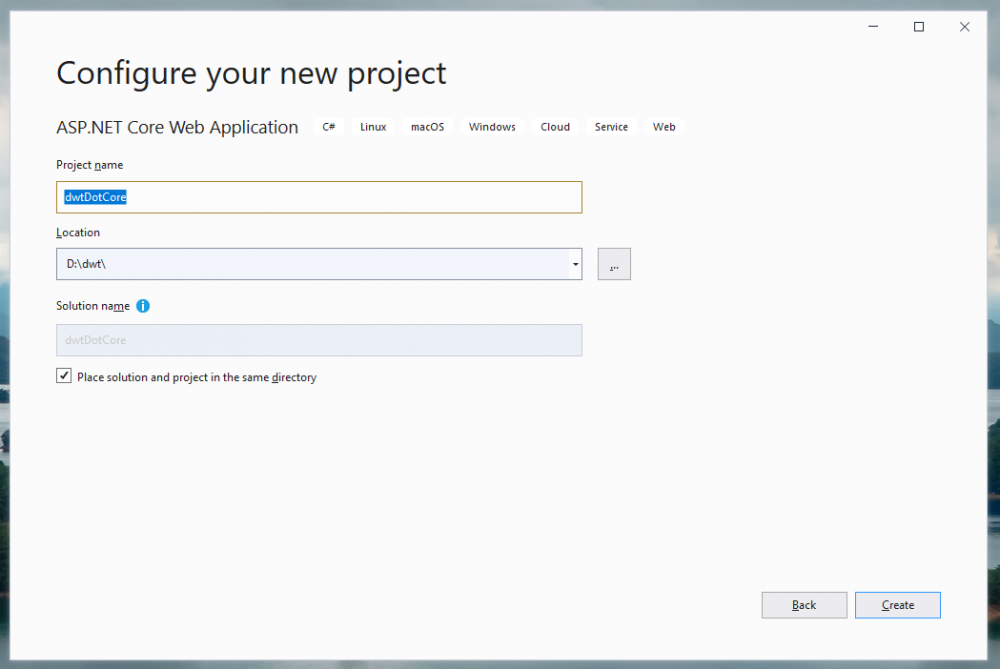
Task: Minimize the project configuration window
Action: (873, 27)
